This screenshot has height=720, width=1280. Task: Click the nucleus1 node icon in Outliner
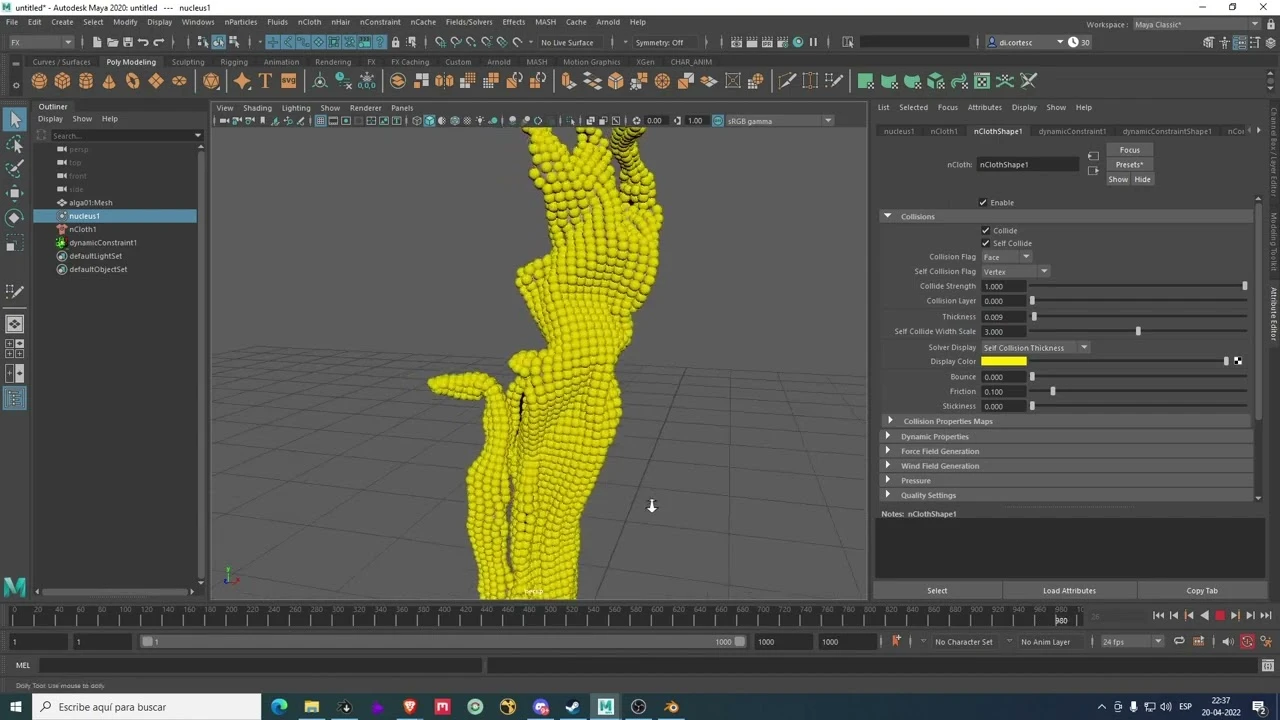(62, 216)
